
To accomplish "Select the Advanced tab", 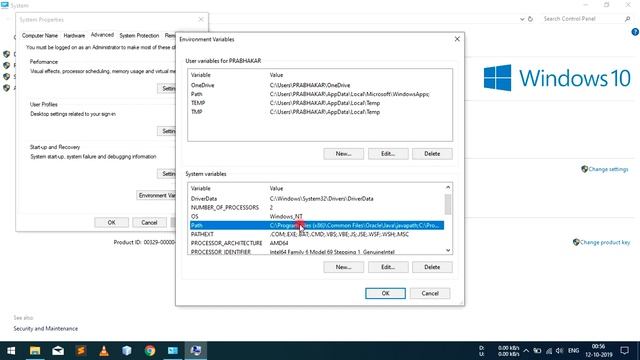I will (102, 35).
